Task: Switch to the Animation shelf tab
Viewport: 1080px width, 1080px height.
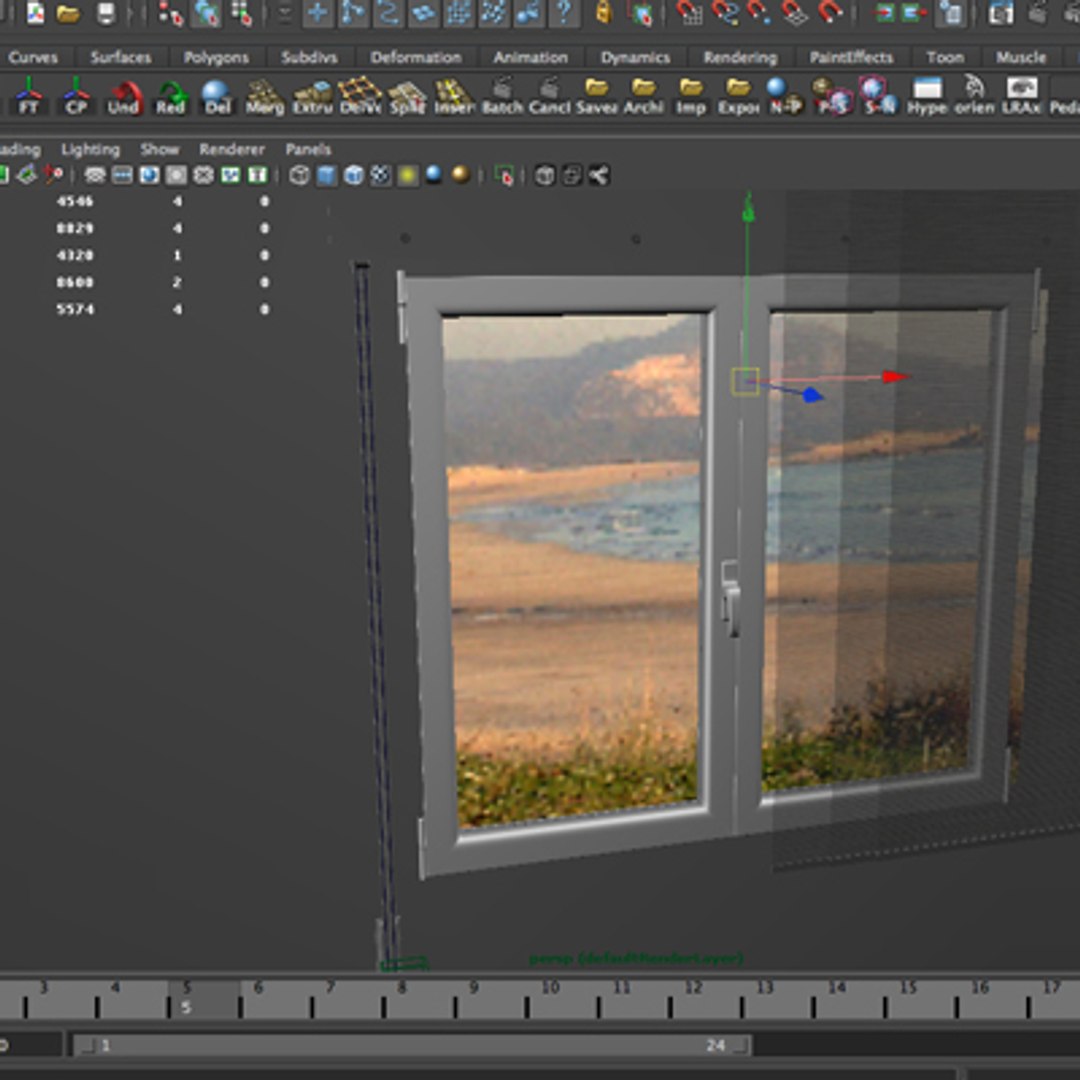Action: pos(530,57)
